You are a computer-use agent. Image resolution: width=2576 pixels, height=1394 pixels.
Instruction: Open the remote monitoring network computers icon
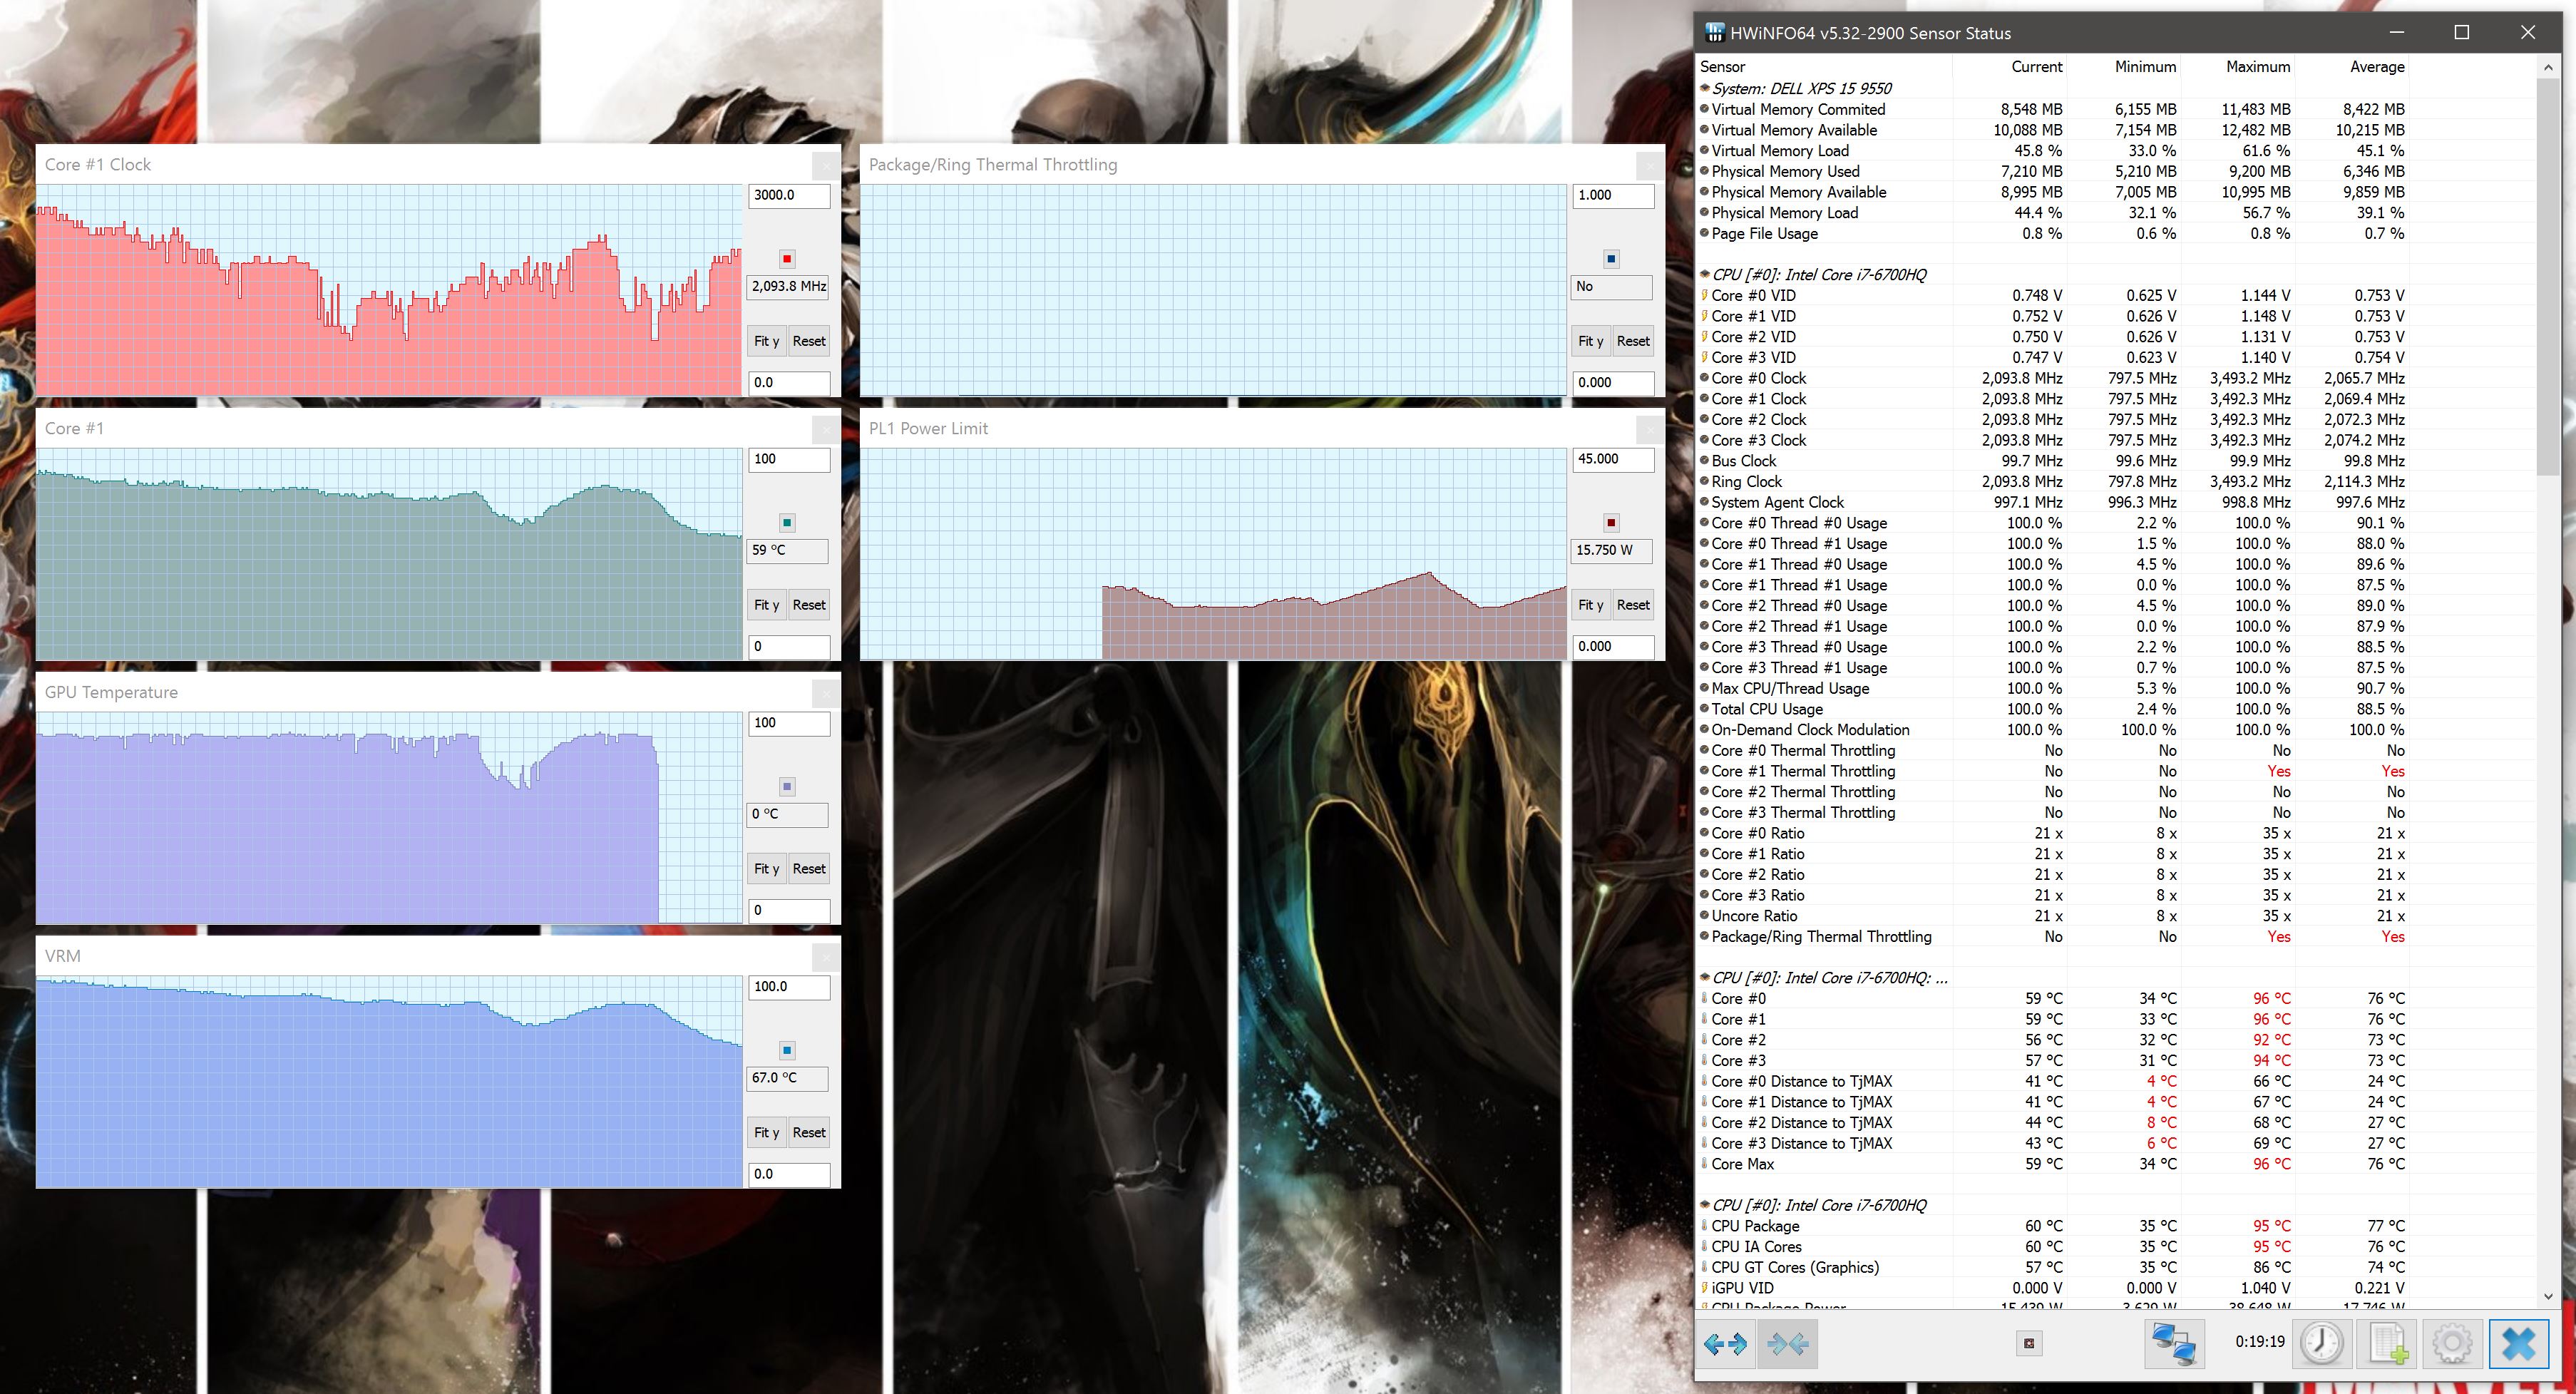(x=2173, y=1343)
